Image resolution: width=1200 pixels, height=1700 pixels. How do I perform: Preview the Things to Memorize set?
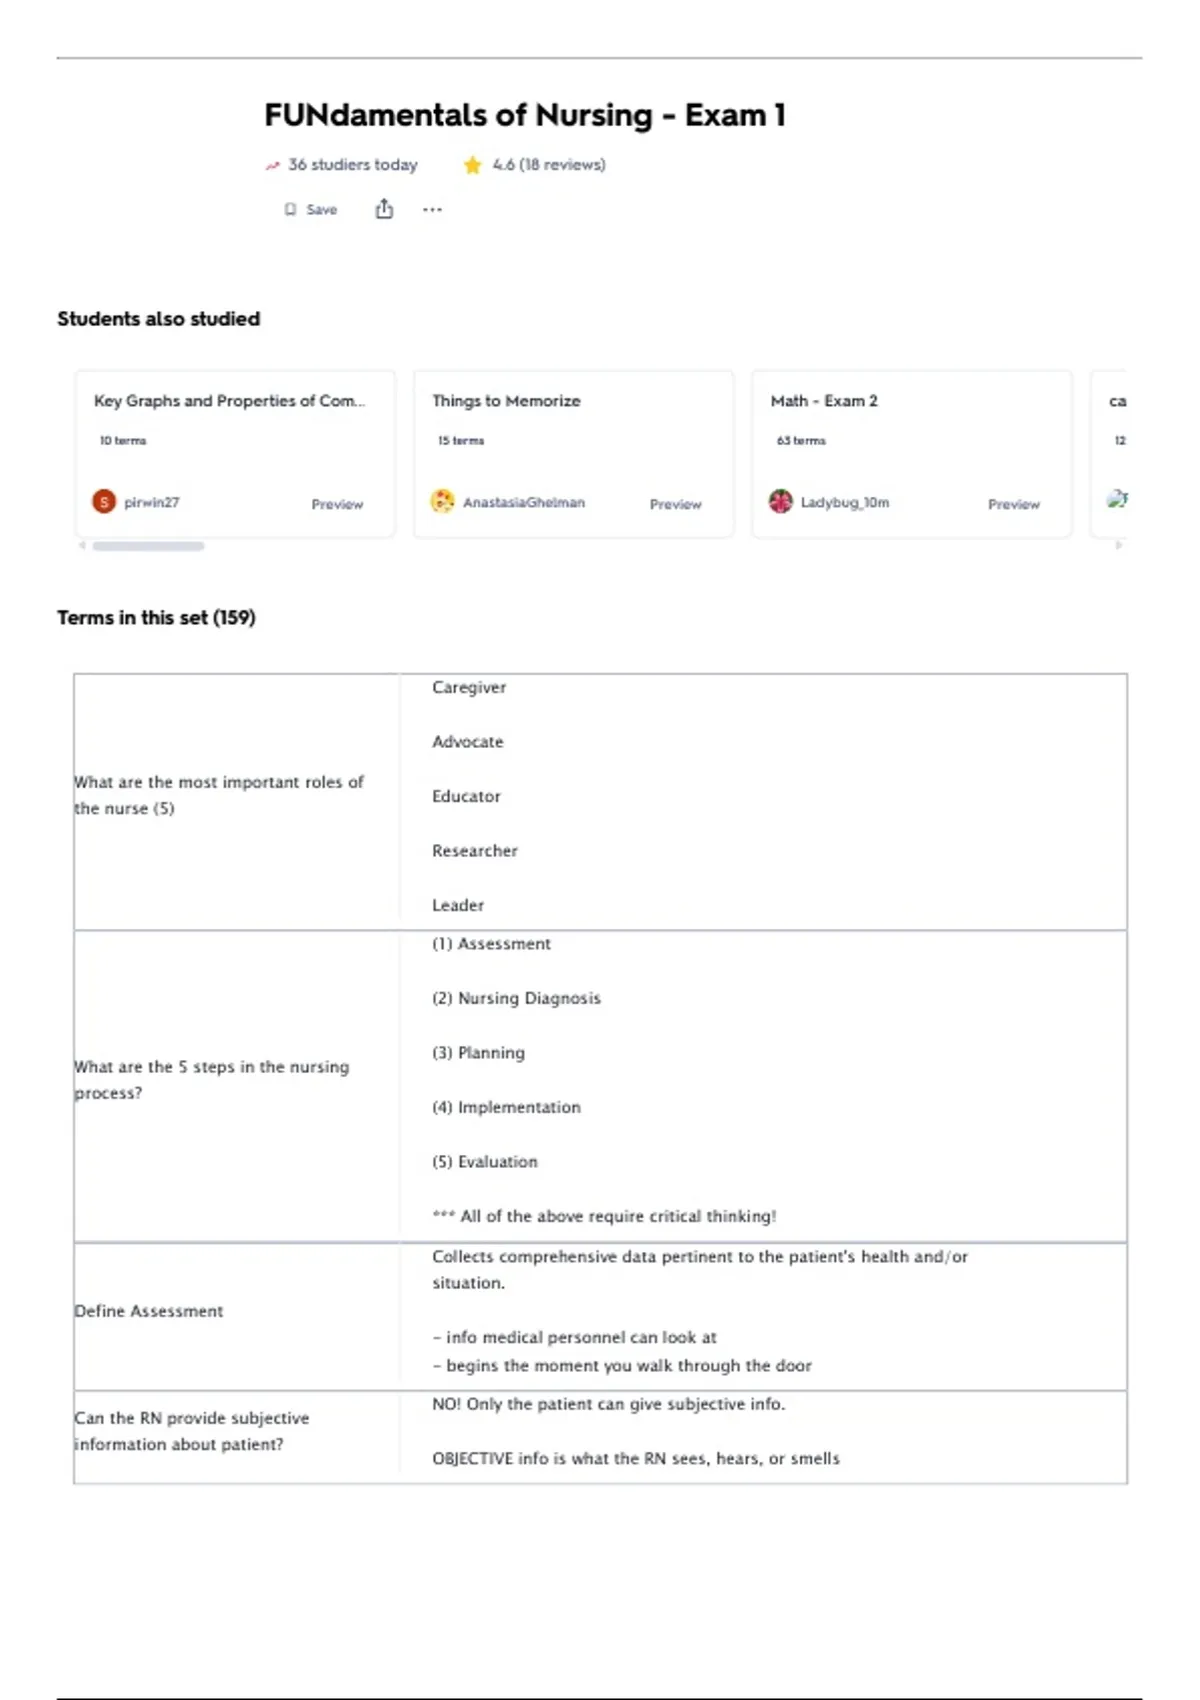pos(675,504)
